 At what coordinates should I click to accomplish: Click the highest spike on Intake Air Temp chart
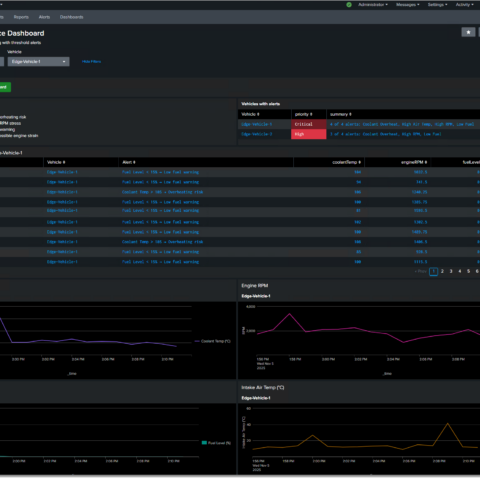(448, 424)
